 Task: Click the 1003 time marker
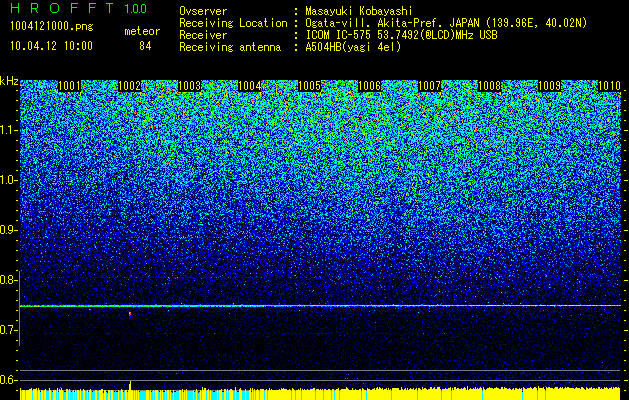189,86
